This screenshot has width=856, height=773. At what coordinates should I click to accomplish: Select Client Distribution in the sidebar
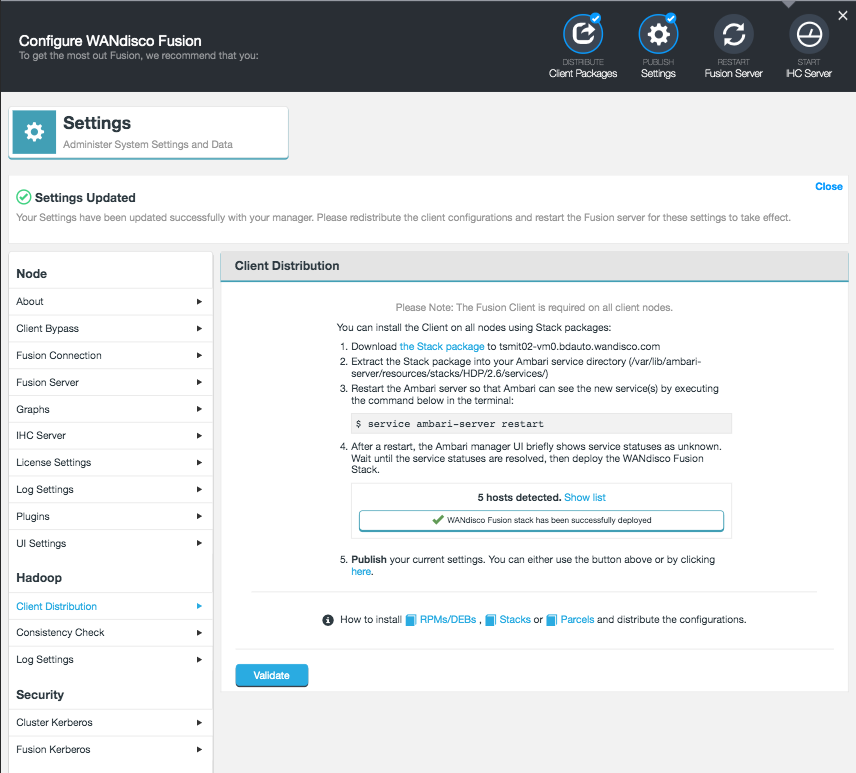[110, 606]
